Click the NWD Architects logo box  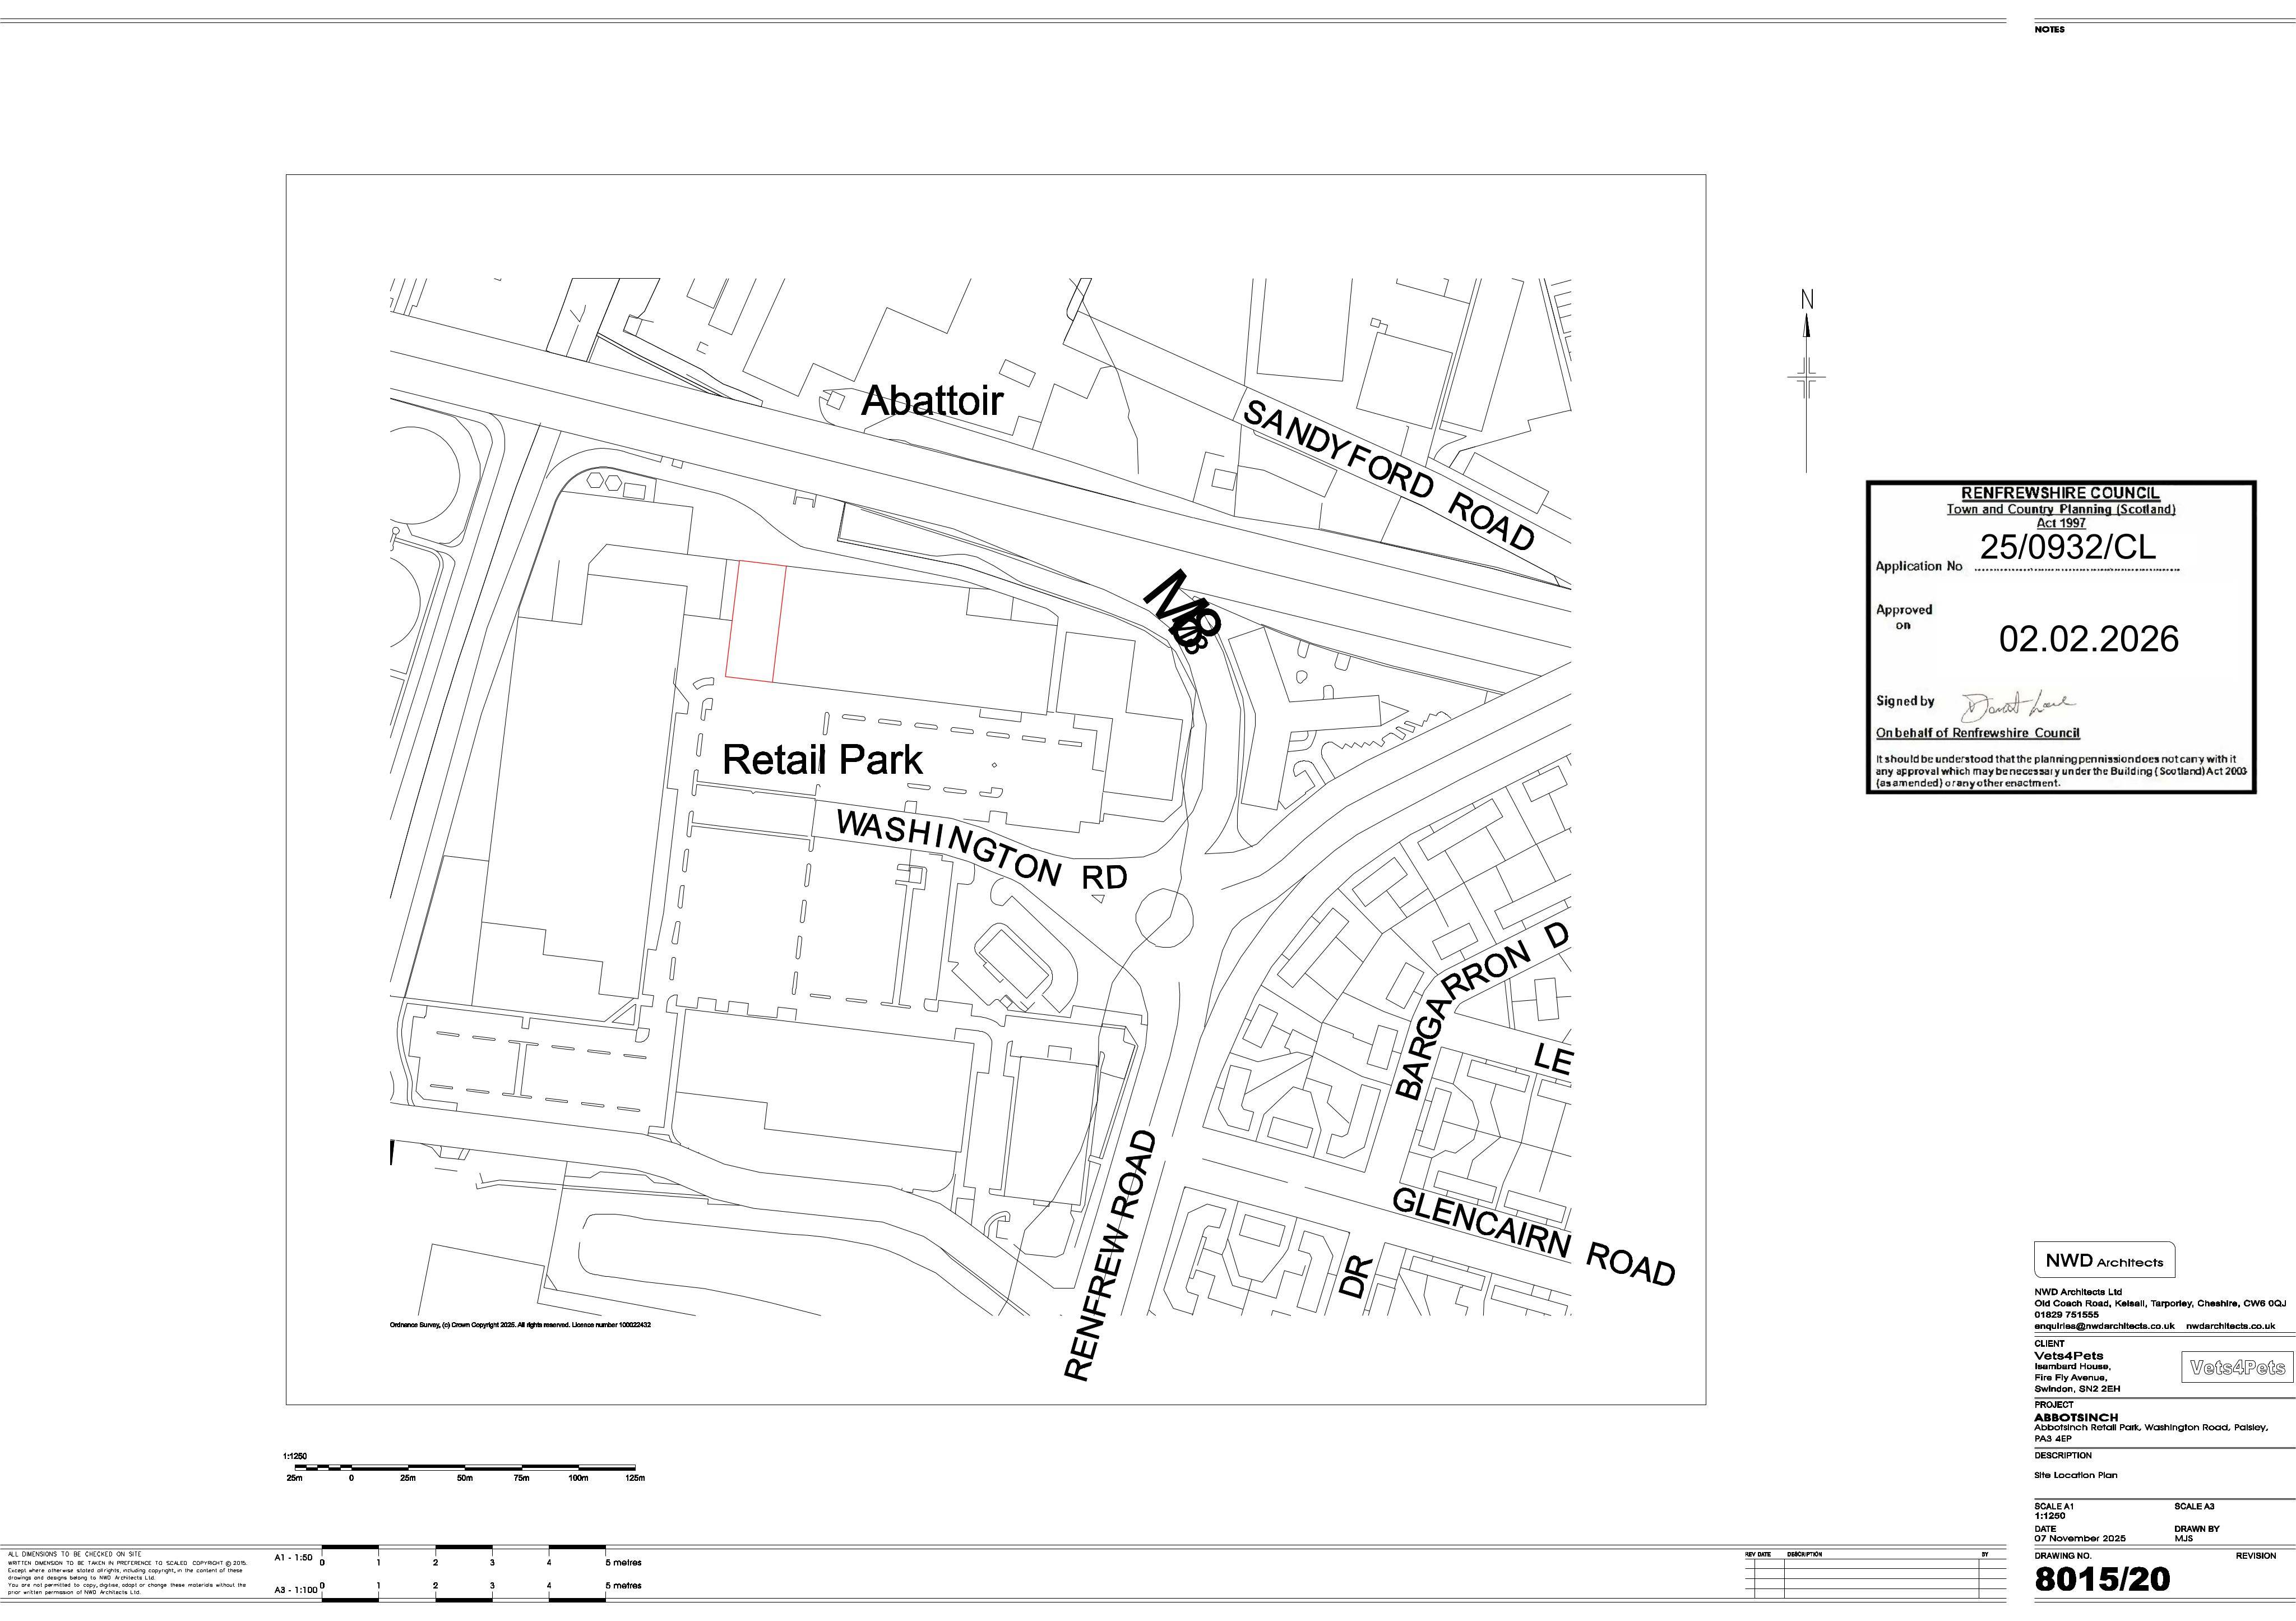pos(2104,1261)
